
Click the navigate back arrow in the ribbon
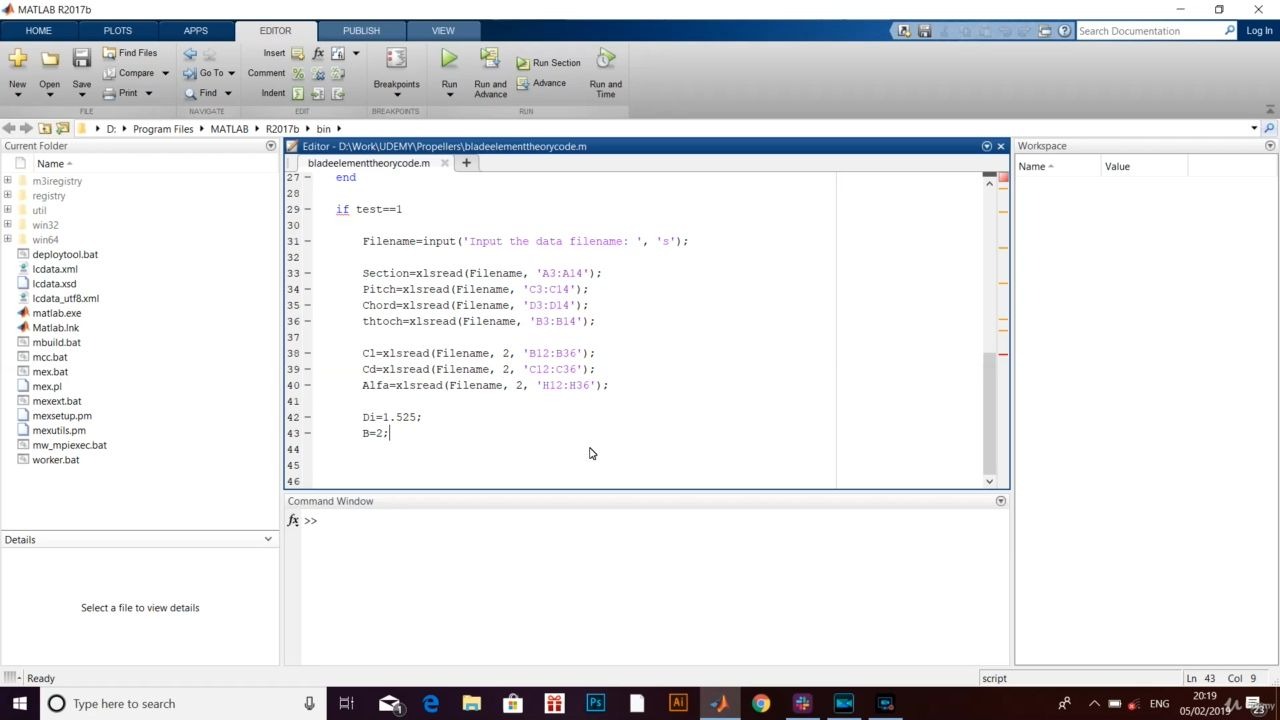tap(190, 53)
